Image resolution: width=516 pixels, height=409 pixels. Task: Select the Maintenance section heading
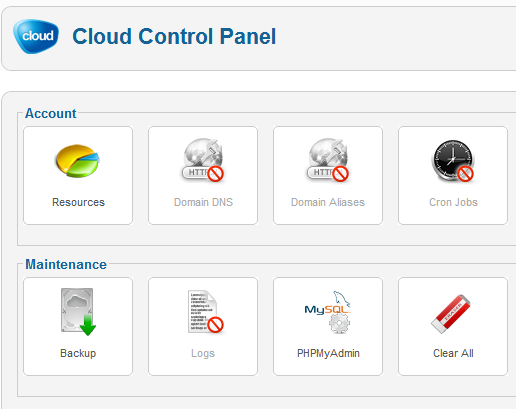(x=66, y=264)
